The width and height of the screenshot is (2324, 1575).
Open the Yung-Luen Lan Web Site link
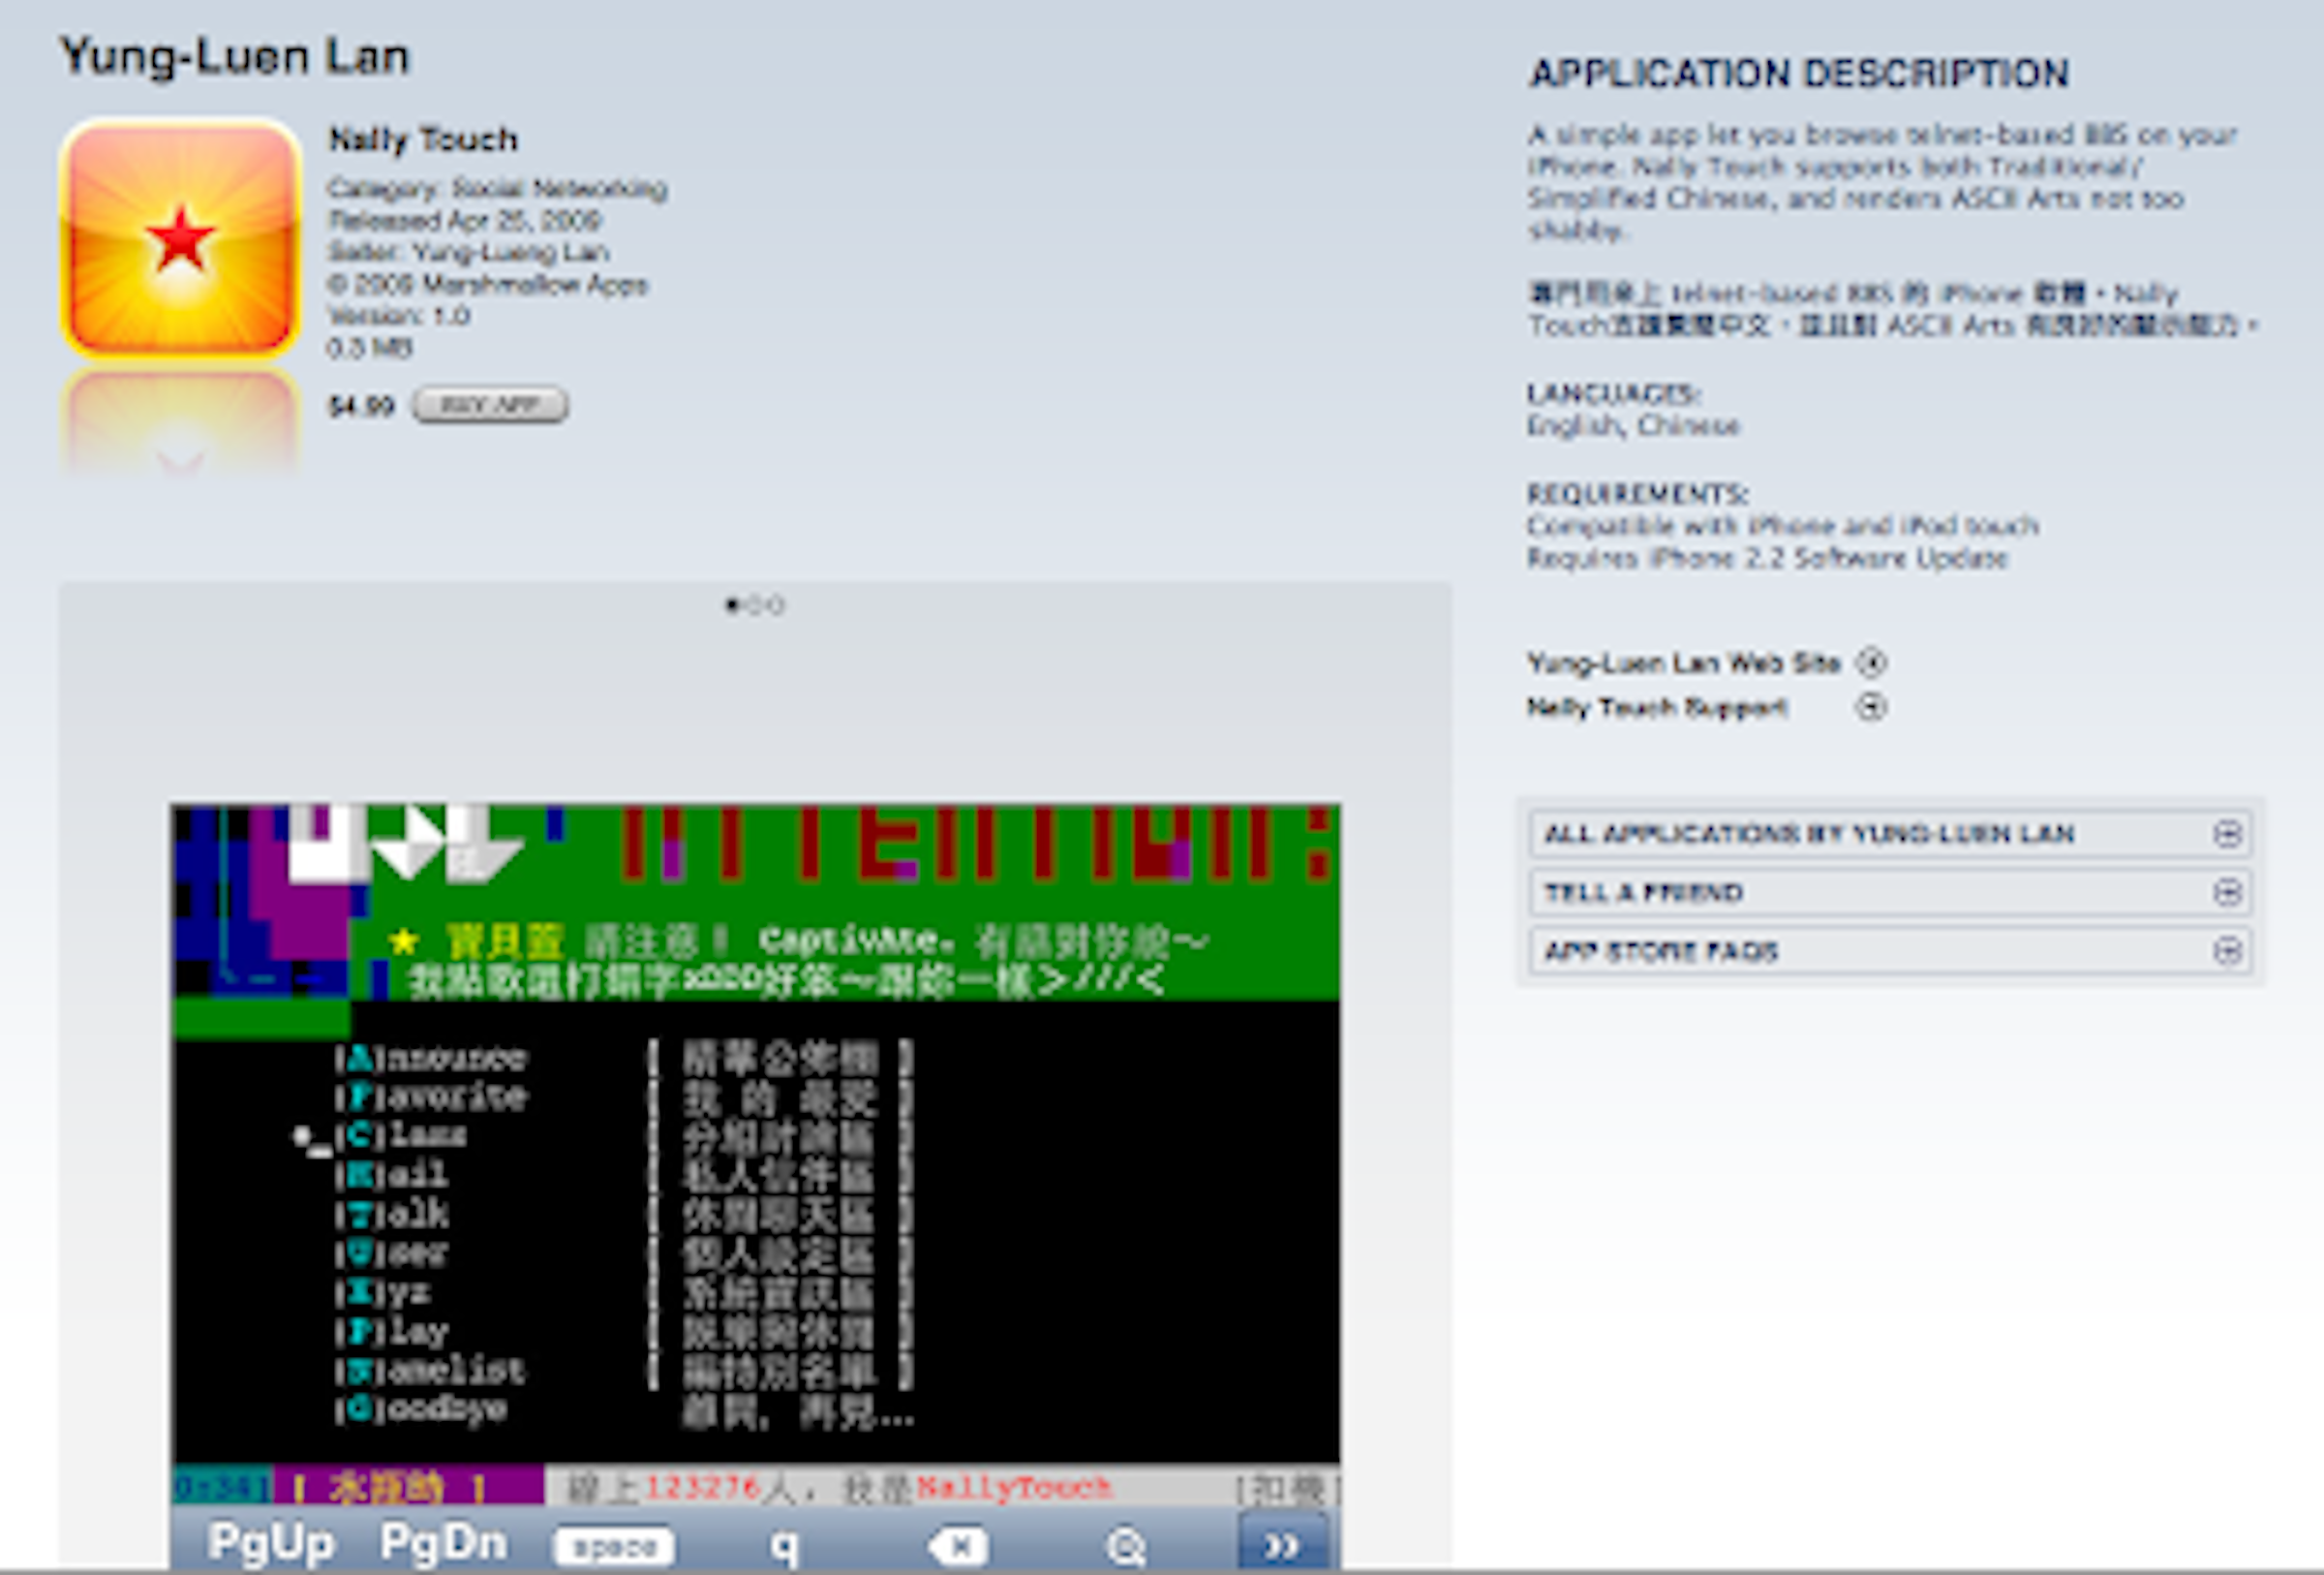(x=1683, y=663)
